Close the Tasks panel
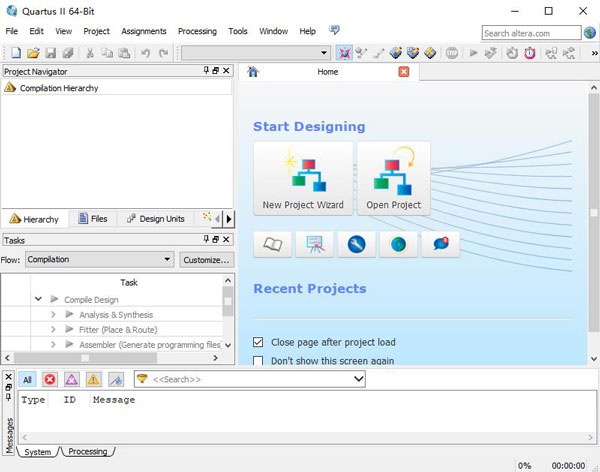This screenshot has width=600, height=472. click(x=226, y=239)
